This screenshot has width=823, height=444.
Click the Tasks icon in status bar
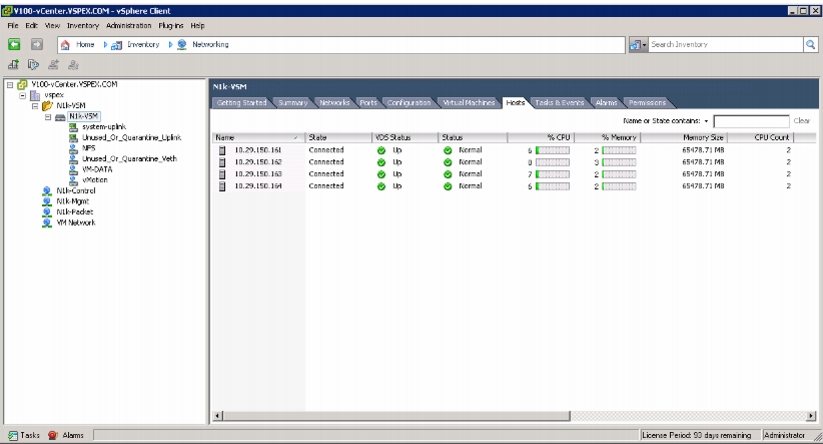(13, 436)
